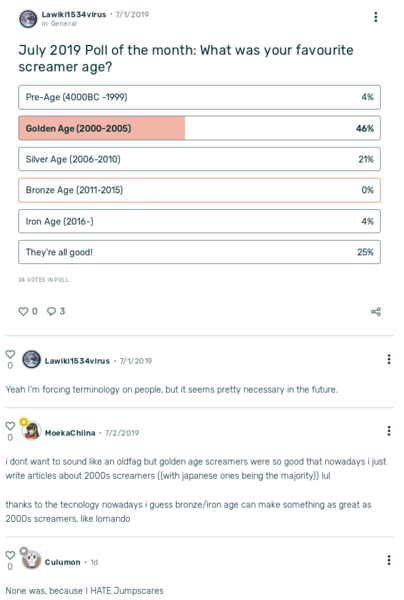Open options menu on Lawiki1534virus's comment
The width and height of the screenshot is (404, 600).
pos(389,359)
